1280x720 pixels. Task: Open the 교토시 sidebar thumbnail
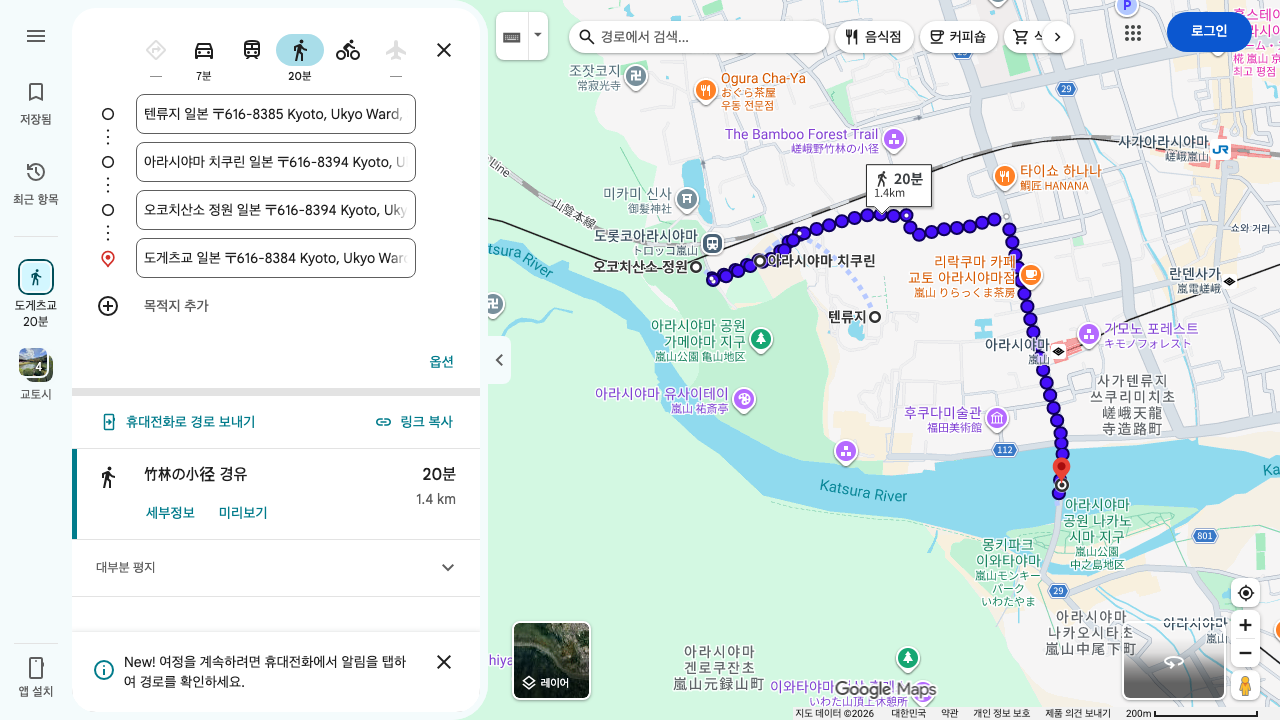(36, 375)
